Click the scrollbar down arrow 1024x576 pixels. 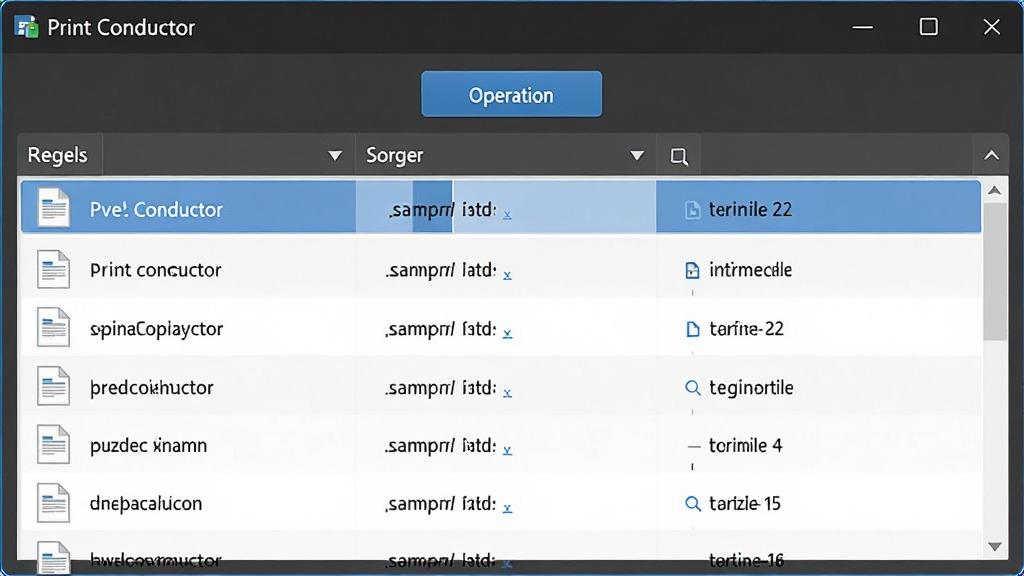(995, 547)
